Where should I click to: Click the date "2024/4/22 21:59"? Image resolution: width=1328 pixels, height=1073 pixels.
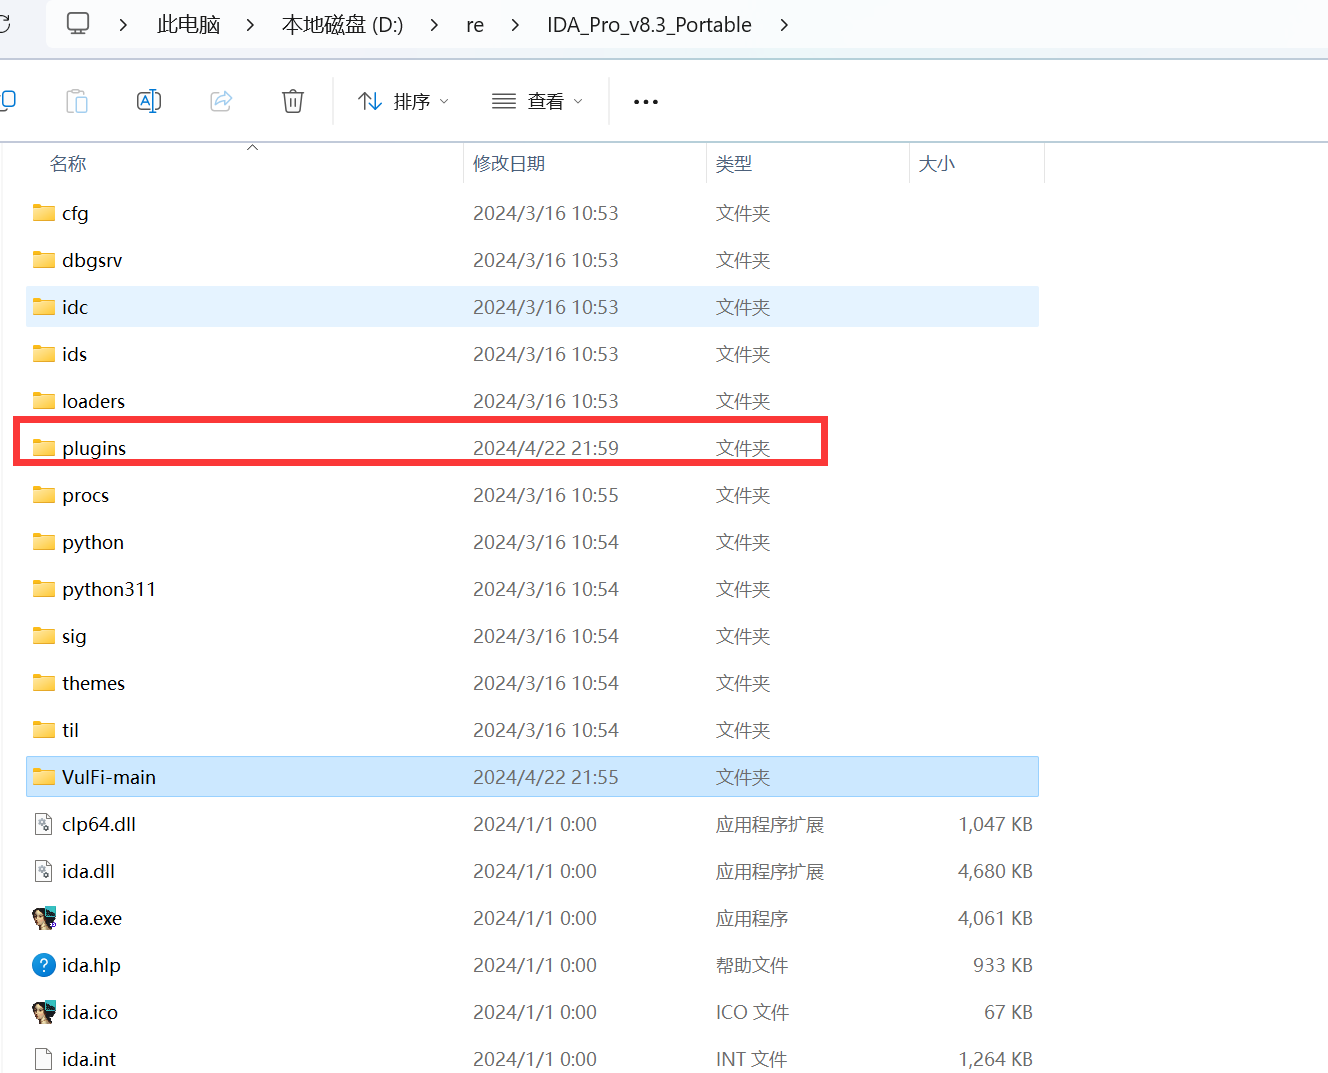pyautogui.click(x=546, y=448)
